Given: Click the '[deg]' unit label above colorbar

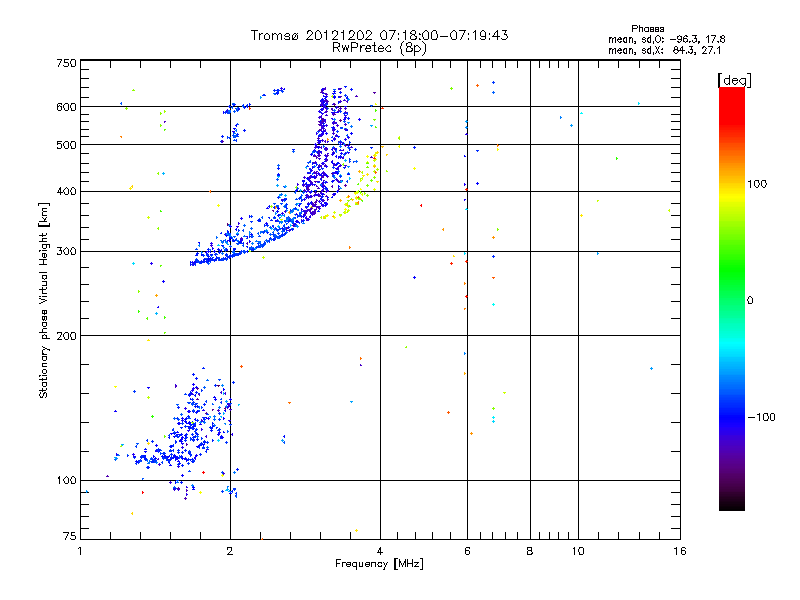Looking at the screenshot, I should click(x=734, y=80).
